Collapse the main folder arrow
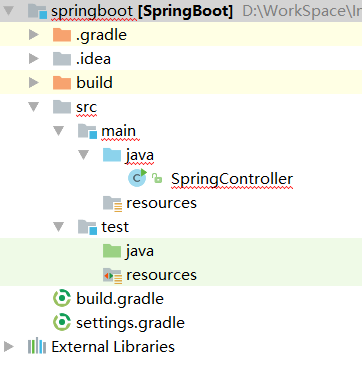Viewport: 362px width, 384px height. (x=59, y=131)
